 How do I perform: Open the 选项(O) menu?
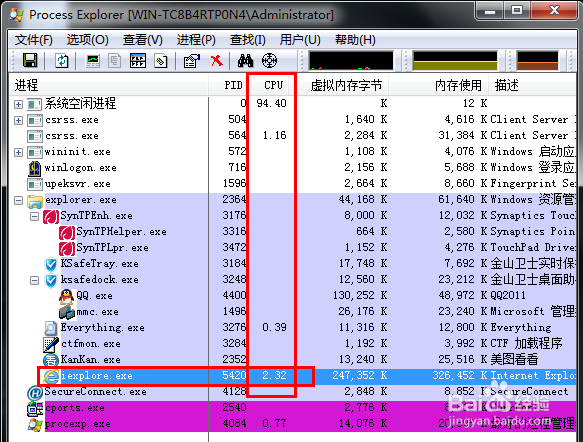tap(87, 40)
